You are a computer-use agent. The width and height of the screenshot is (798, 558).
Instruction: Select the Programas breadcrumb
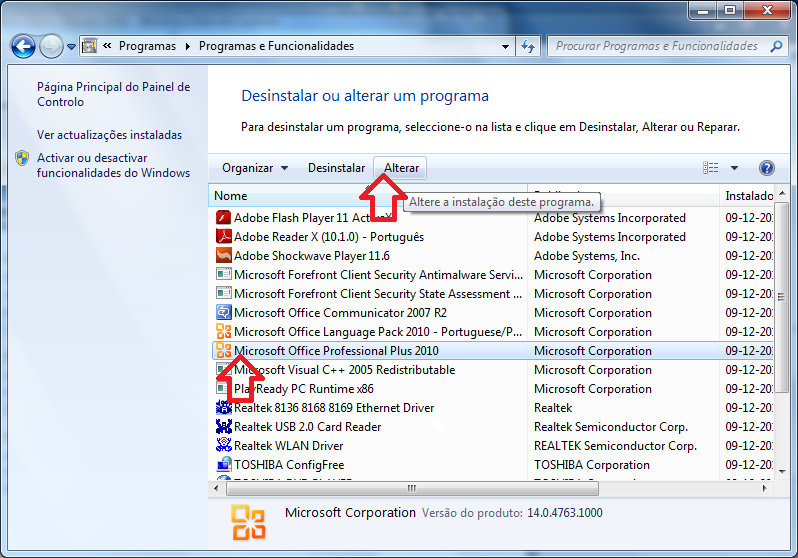click(x=147, y=46)
